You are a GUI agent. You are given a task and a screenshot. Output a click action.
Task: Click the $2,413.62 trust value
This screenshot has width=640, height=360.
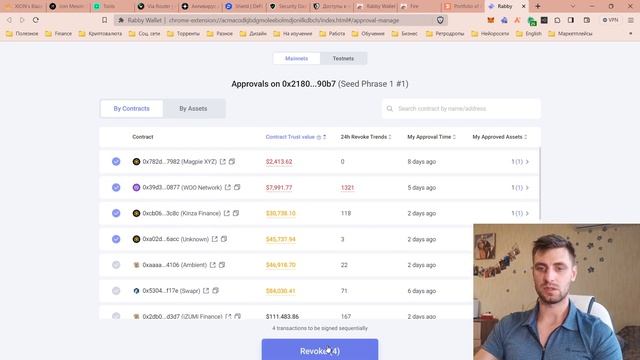pos(279,162)
